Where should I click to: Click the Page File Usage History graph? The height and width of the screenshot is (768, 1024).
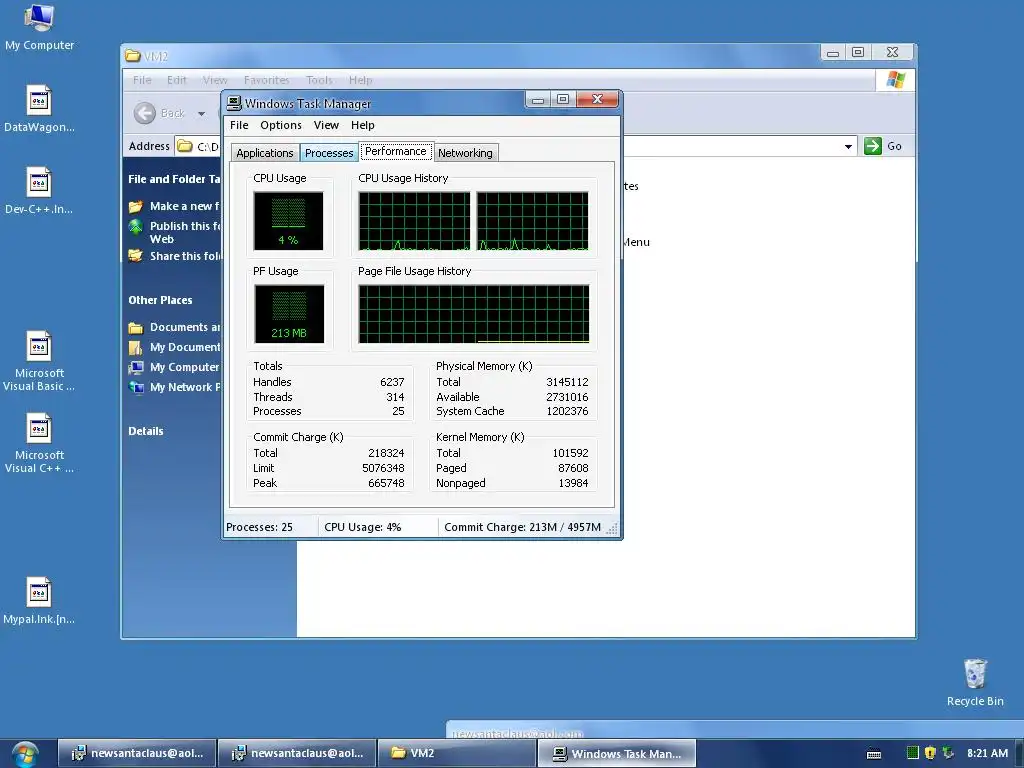click(473, 314)
